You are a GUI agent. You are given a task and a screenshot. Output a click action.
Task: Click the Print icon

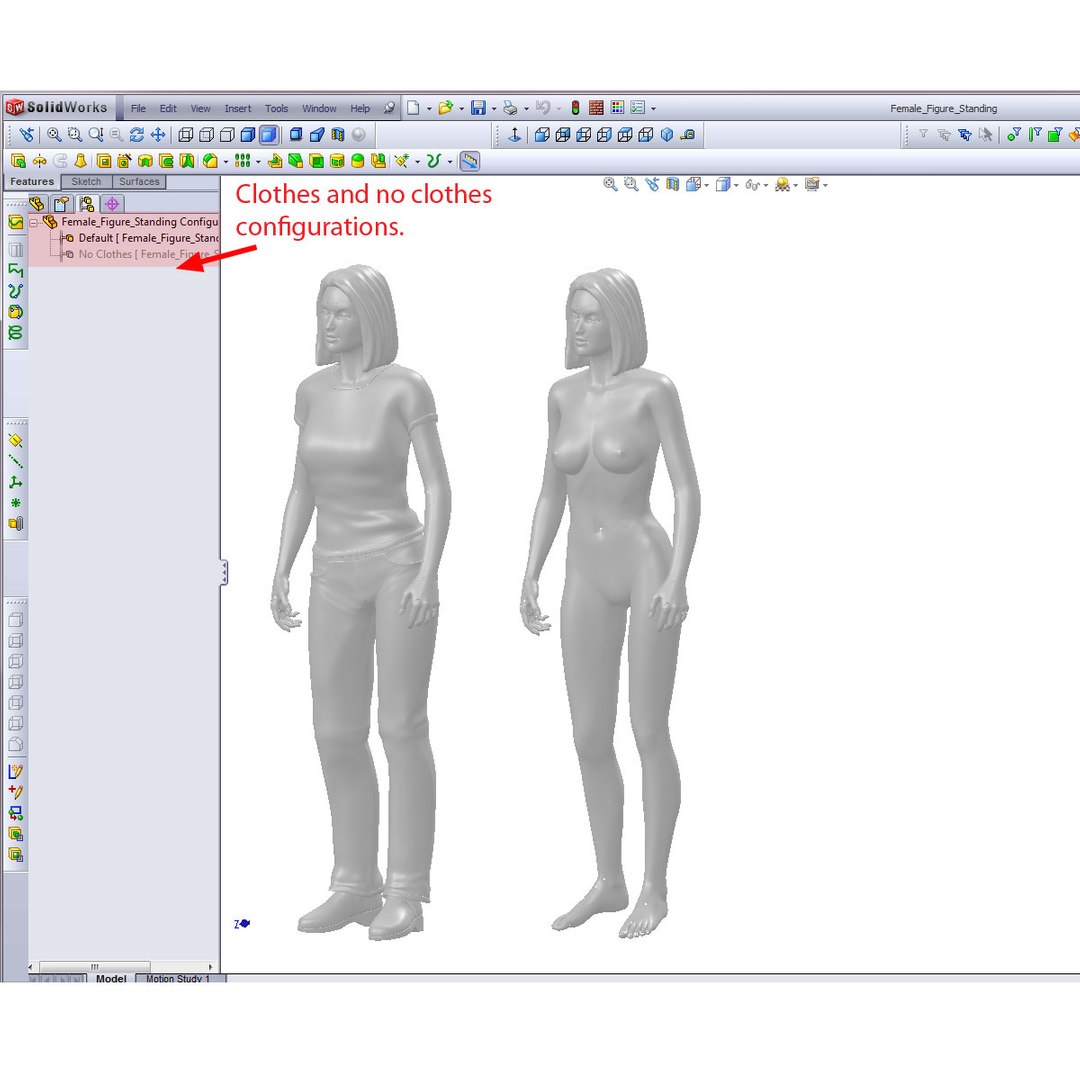[x=510, y=108]
